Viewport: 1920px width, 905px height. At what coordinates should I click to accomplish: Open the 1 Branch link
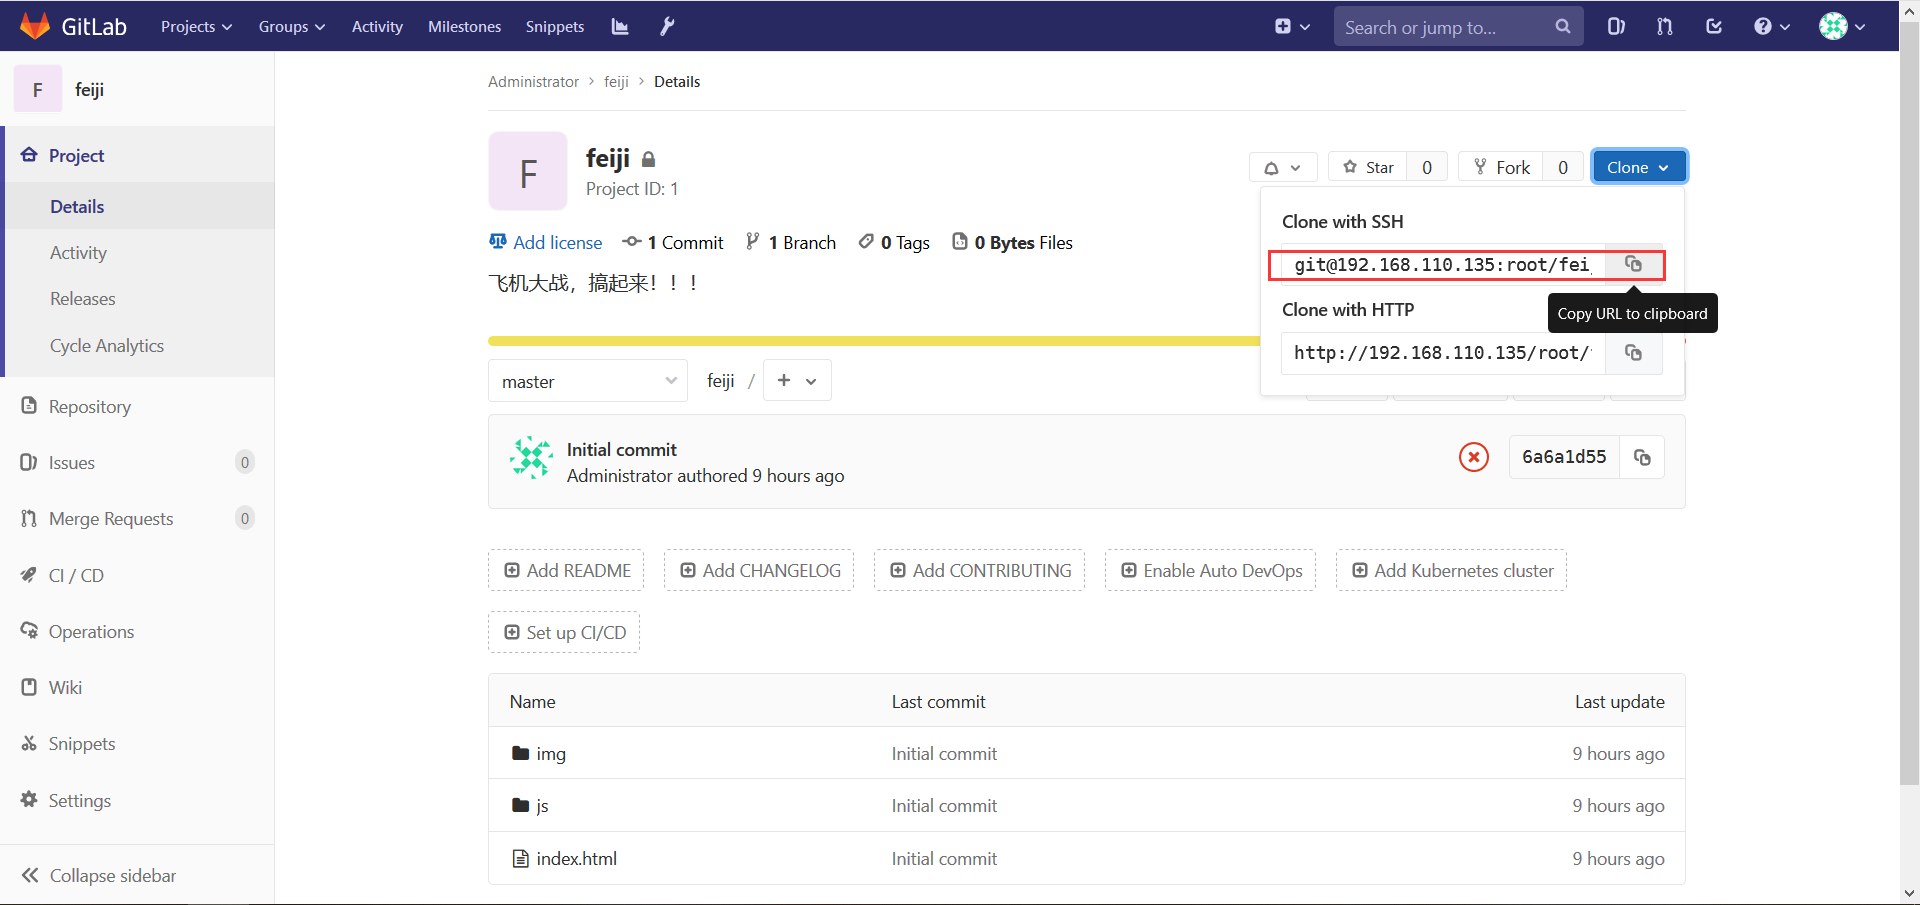791,243
